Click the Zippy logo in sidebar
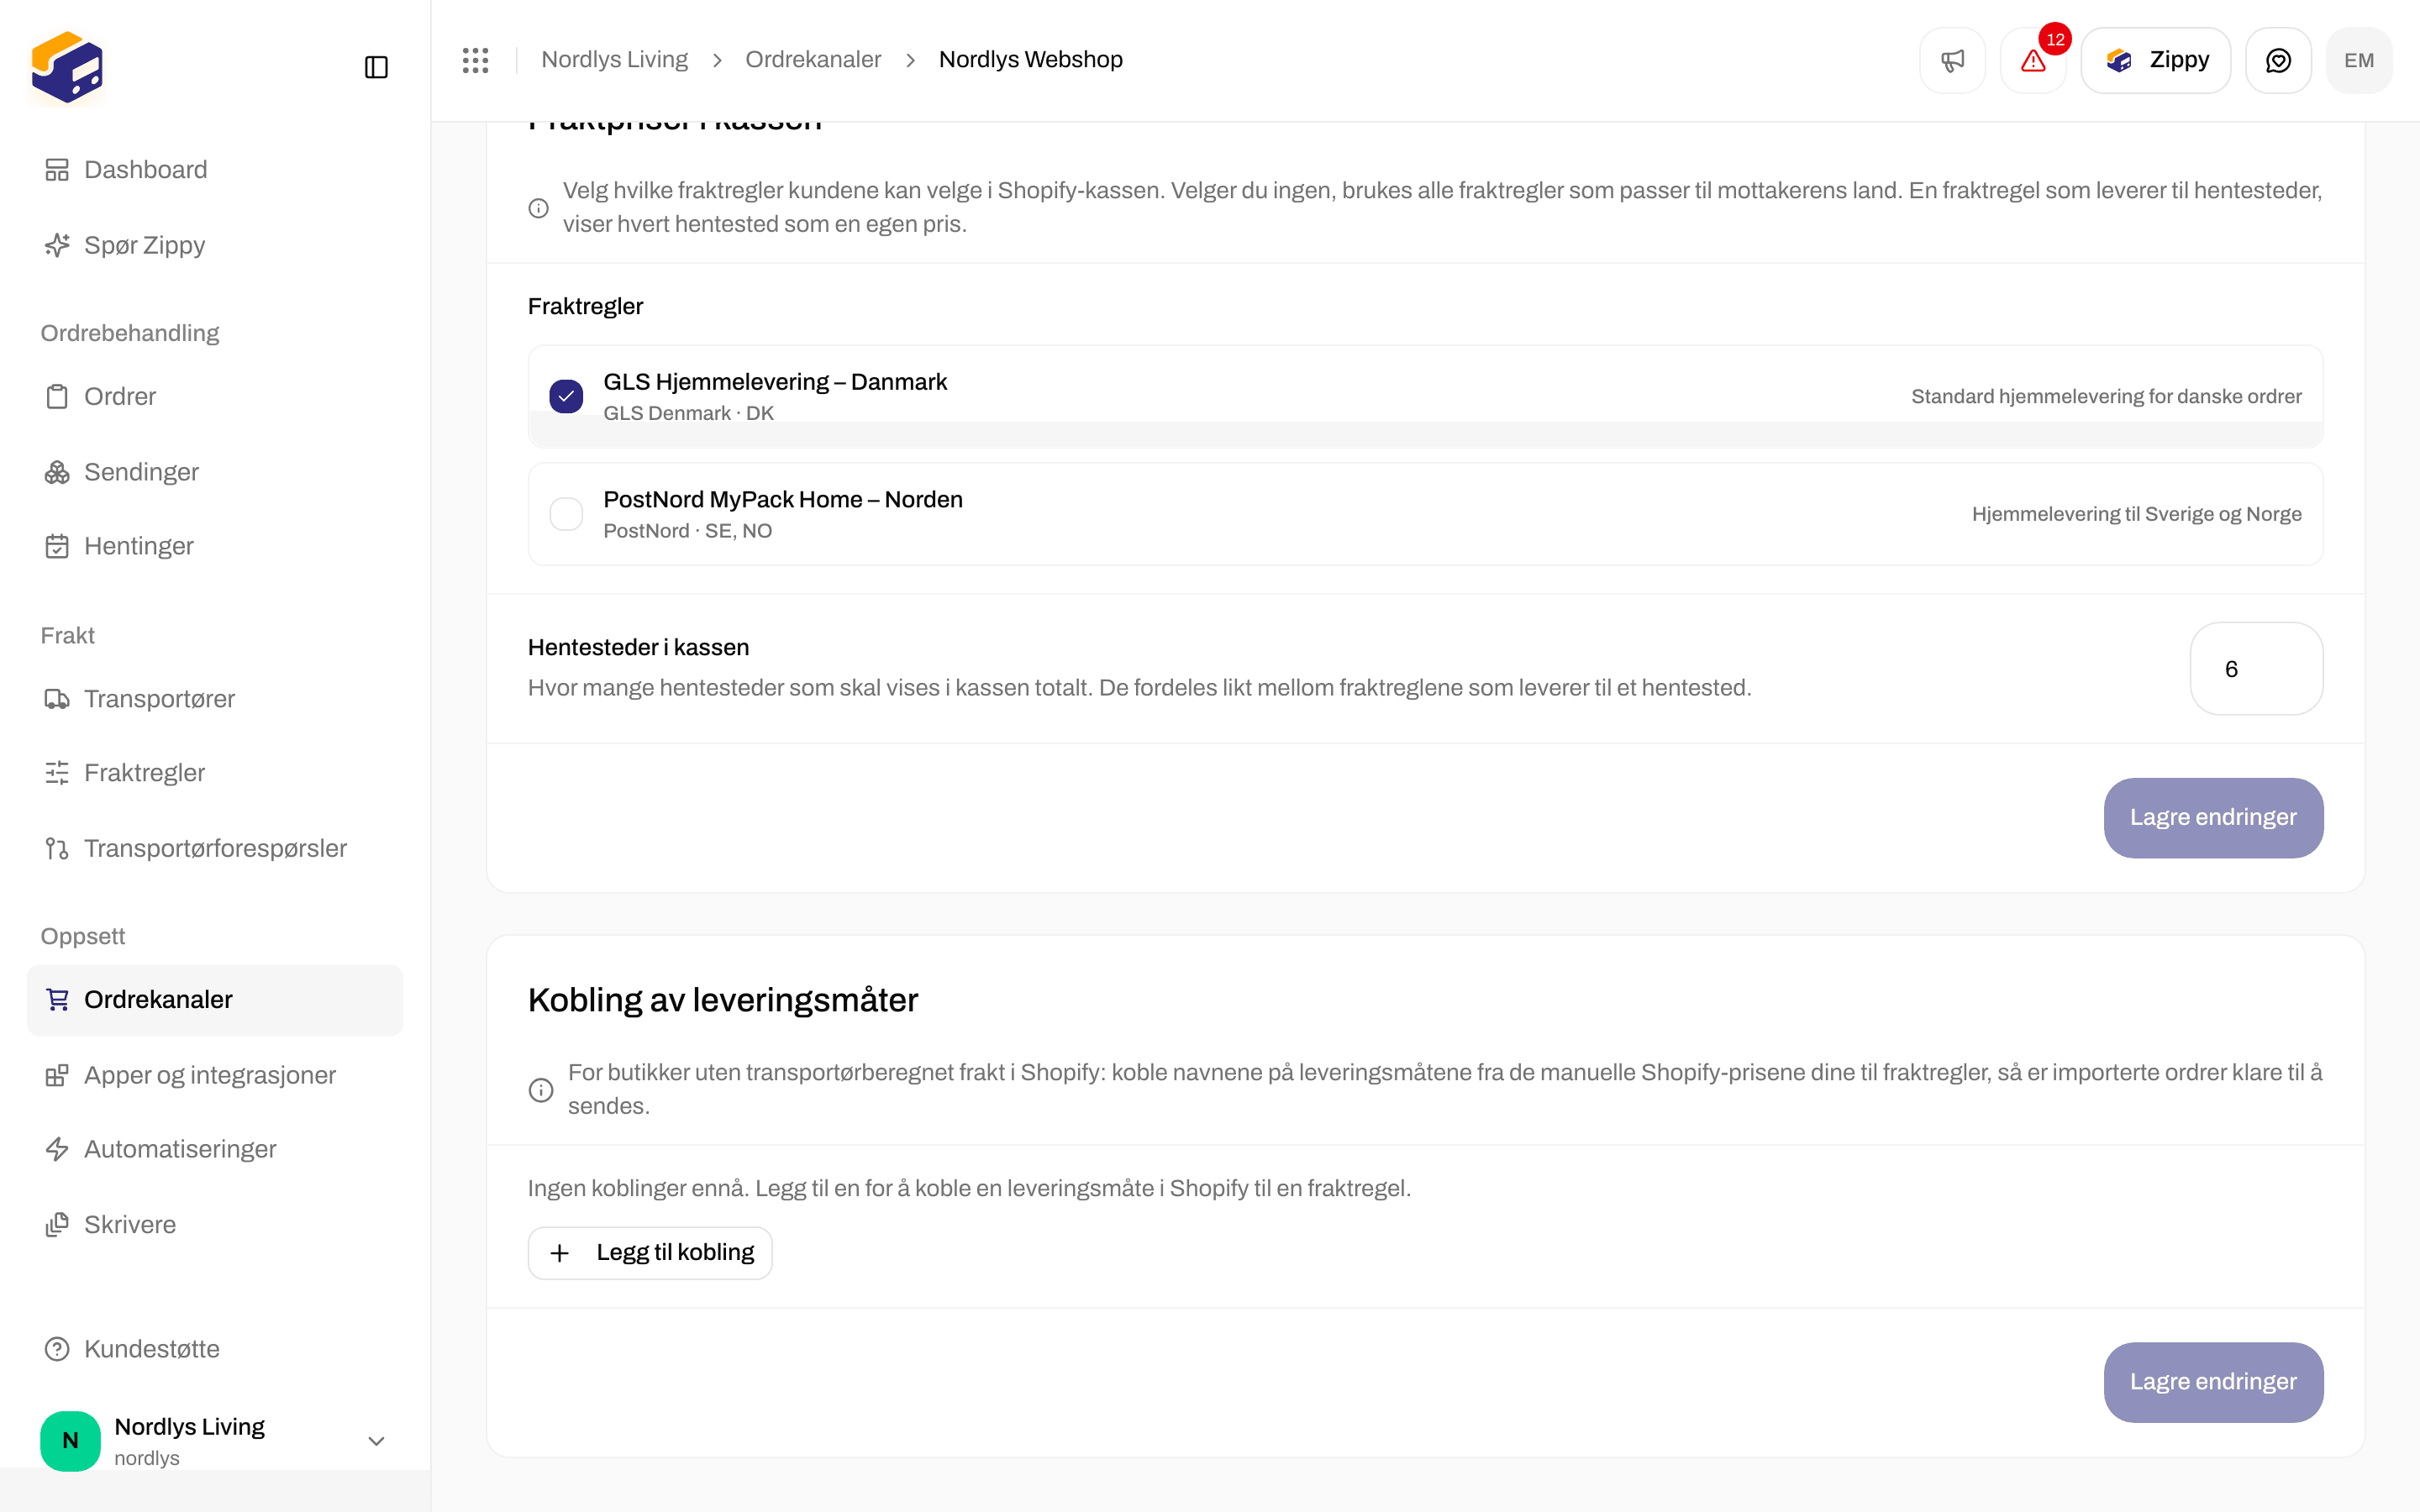This screenshot has width=2420, height=1512. [67, 67]
